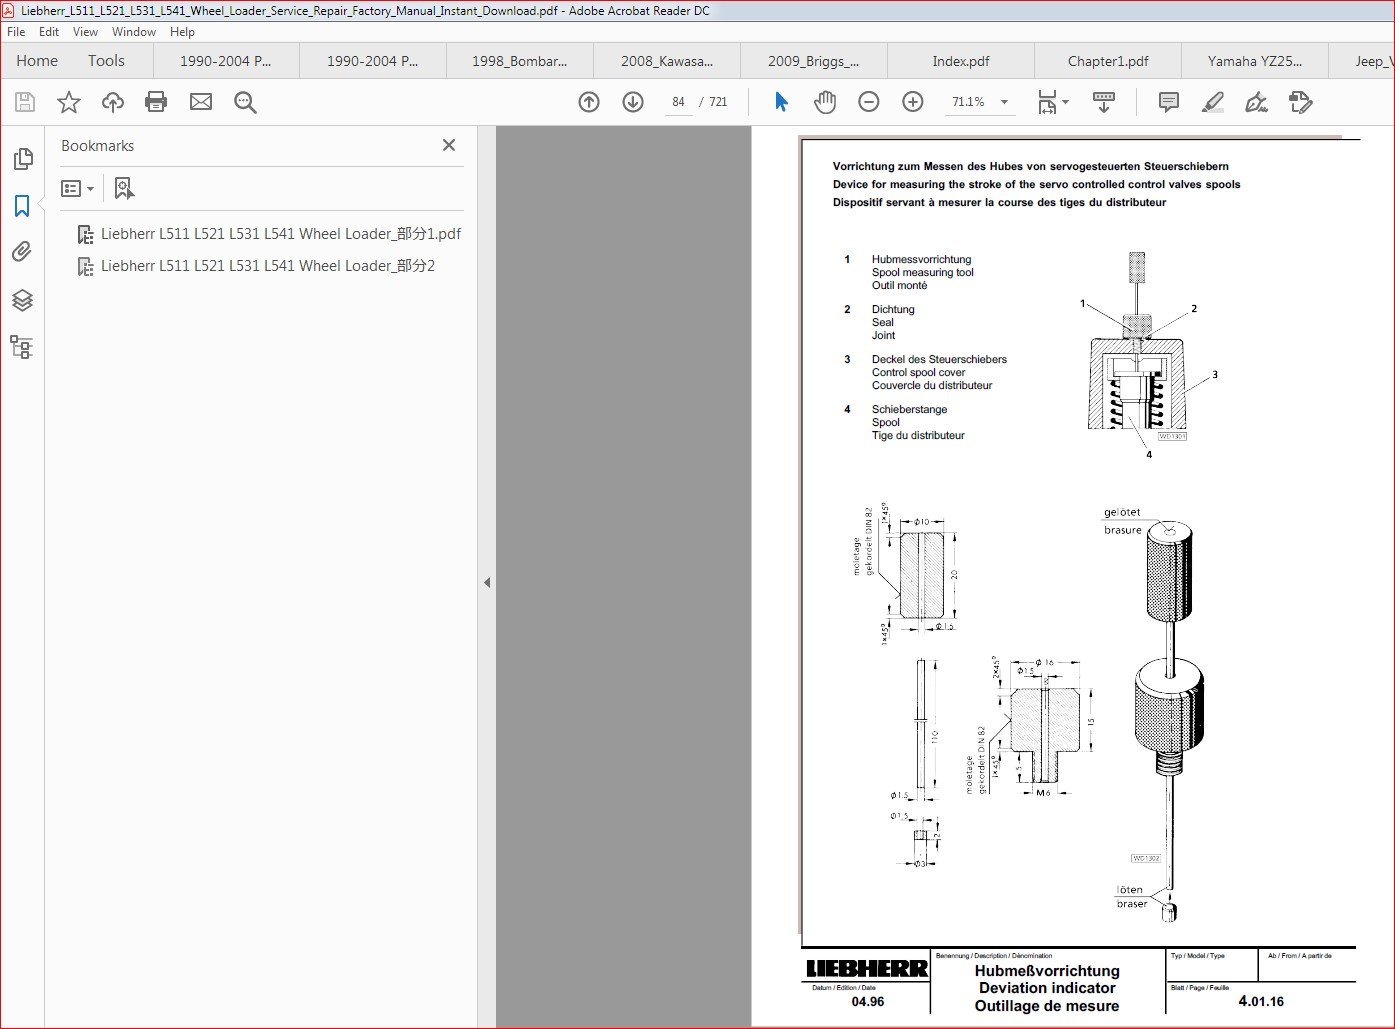Open fit page options icon
This screenshot has height=1029, width=1395.
[x=1053, y=102]
